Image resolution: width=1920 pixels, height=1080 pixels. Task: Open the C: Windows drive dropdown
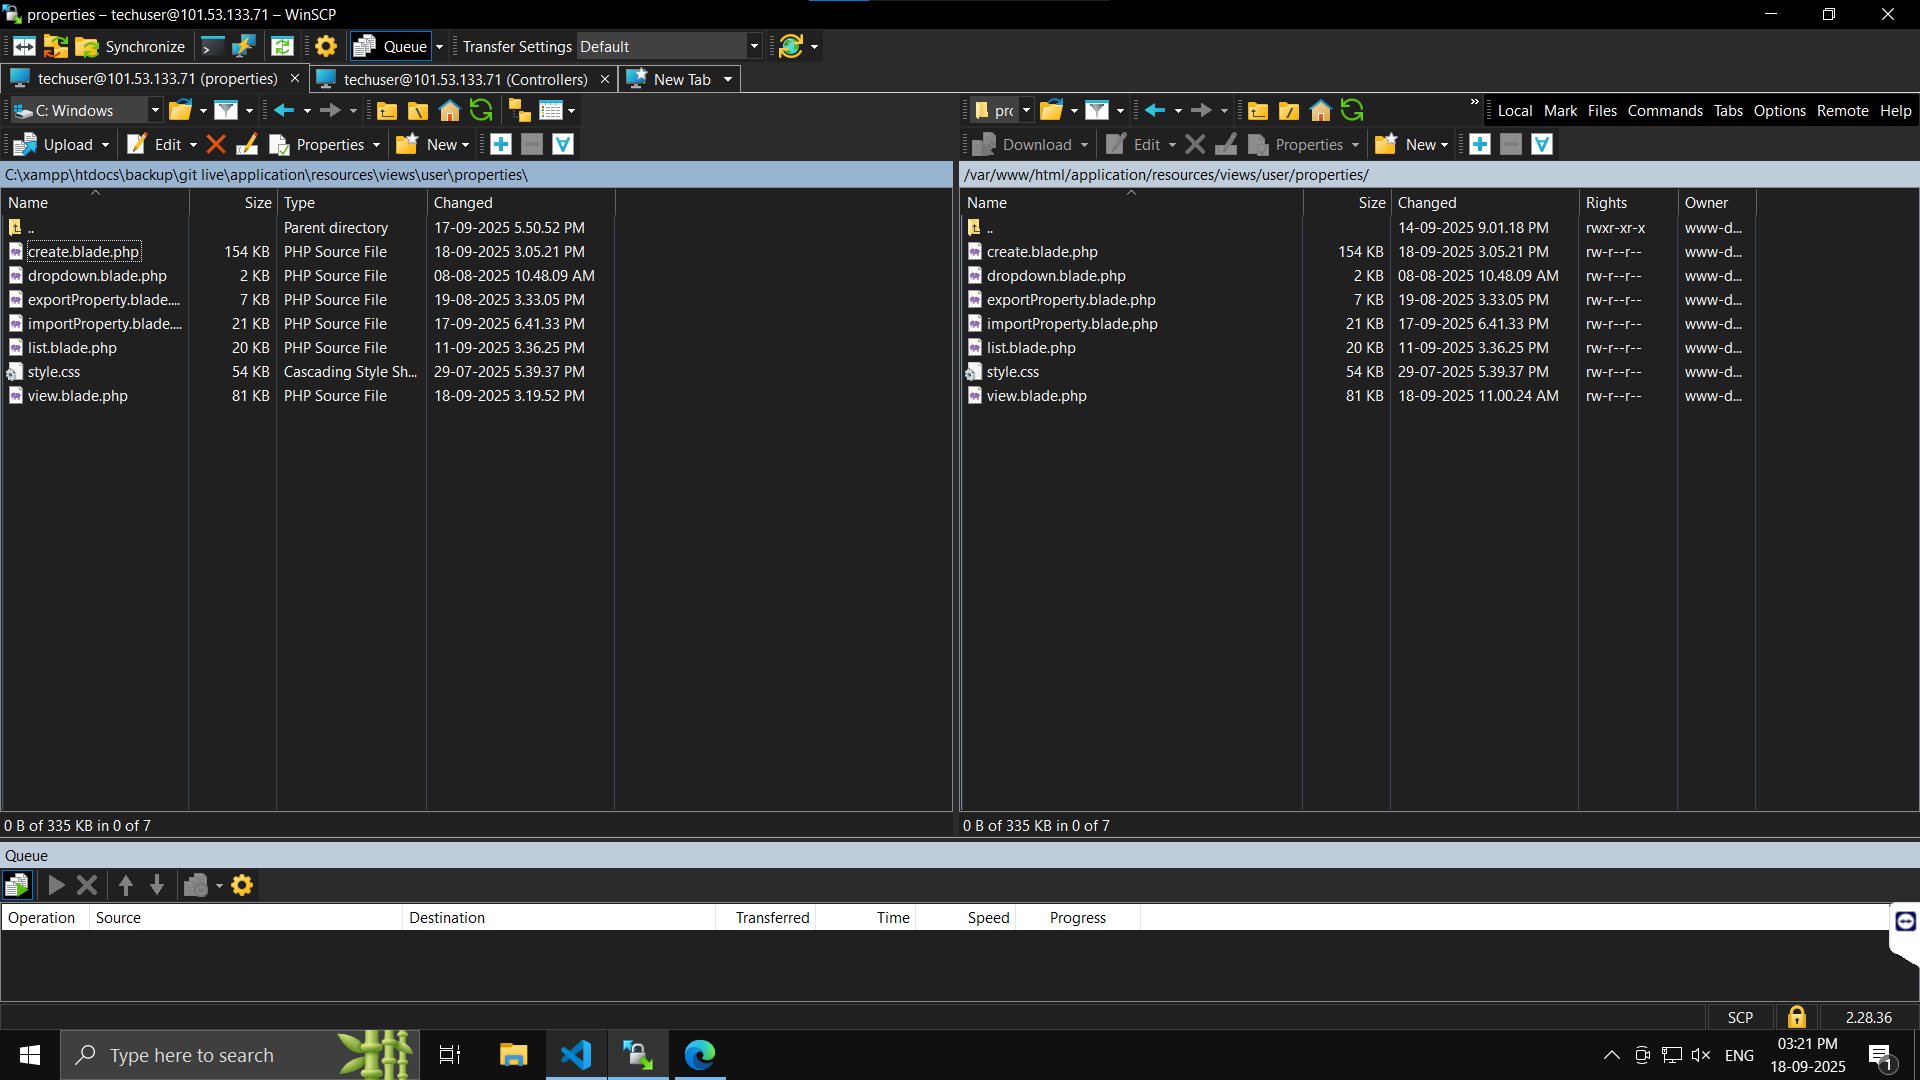pos(155,111)
